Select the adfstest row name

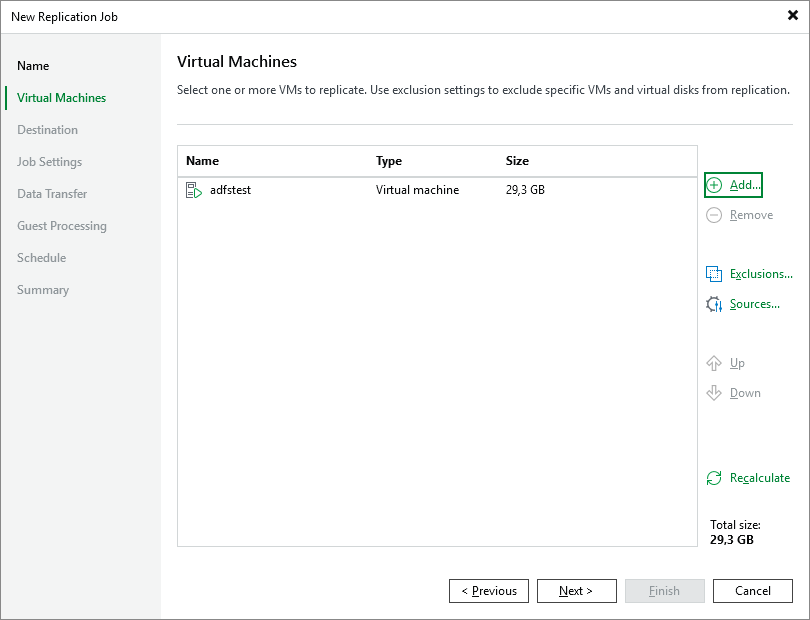pyautogui.click(x=230, y=190)
